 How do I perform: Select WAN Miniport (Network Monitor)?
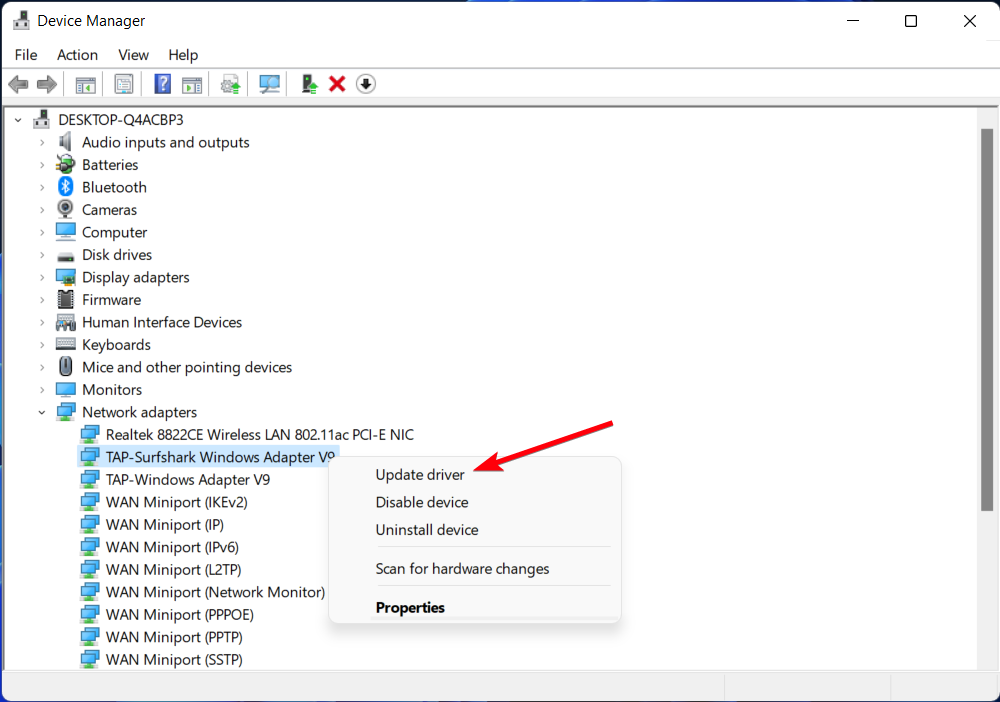[x=215, y=592]
